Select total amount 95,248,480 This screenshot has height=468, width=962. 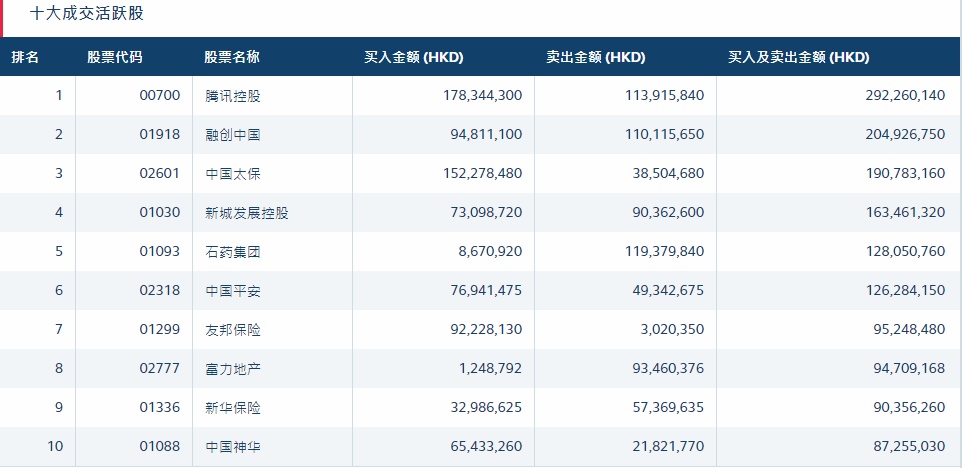(910, 329)
